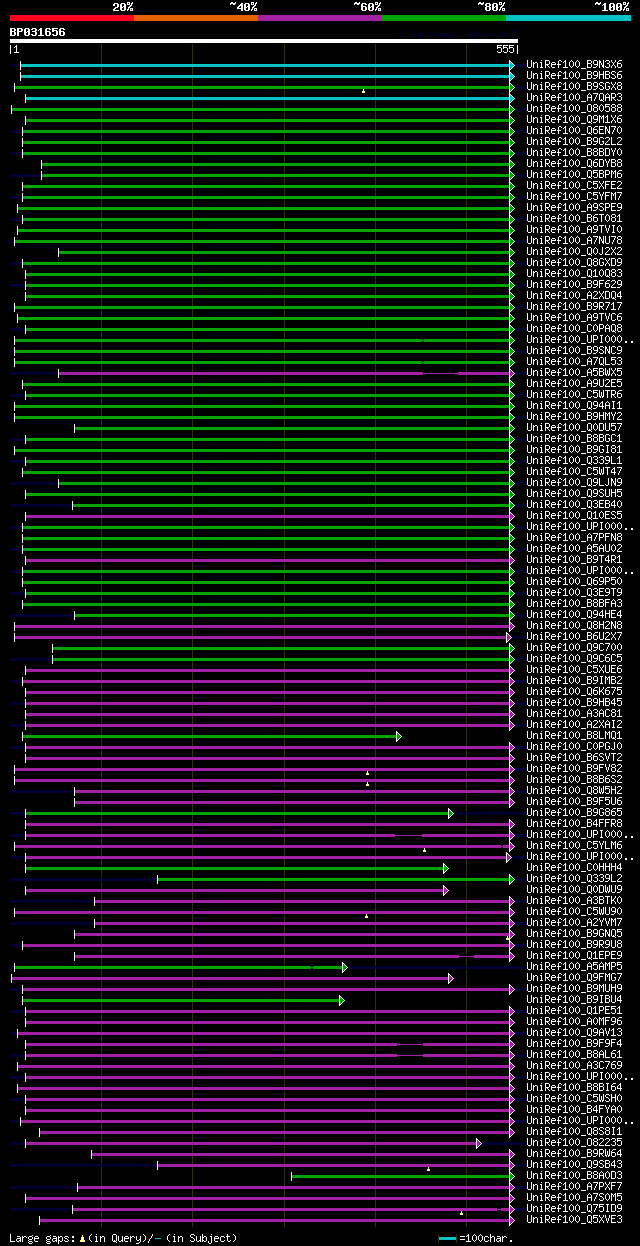The image size is (640, 1246).
Task: Click the green bar for UniRef100_B9G865
Action: tap(238, 812)
